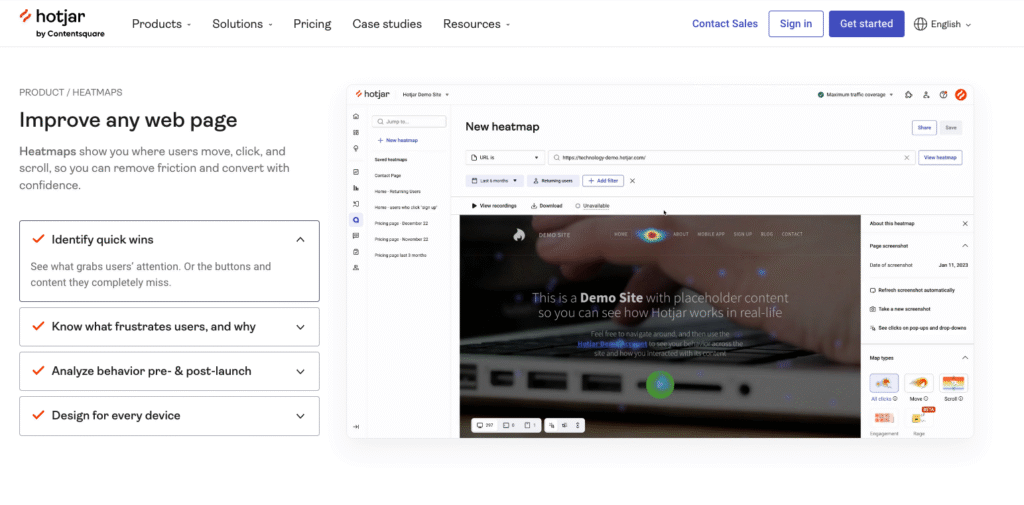Image resolution: width=1024 pixels, height=505 pixels.
Task: Click the help question mark icon
Action: coord(943,95)
